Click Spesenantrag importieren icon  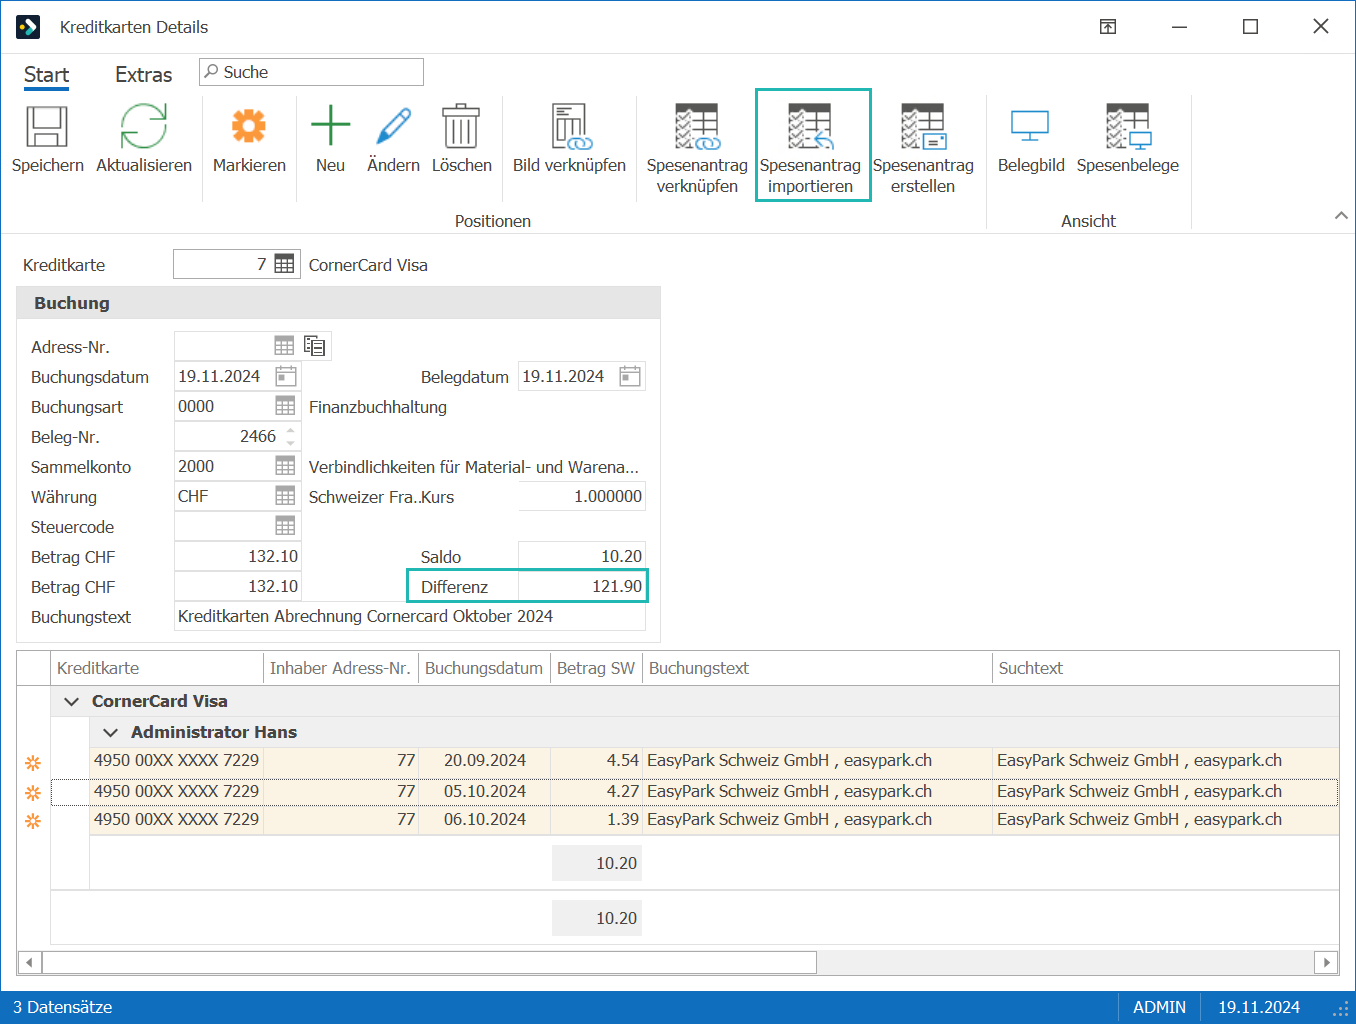tap(810, 127)
